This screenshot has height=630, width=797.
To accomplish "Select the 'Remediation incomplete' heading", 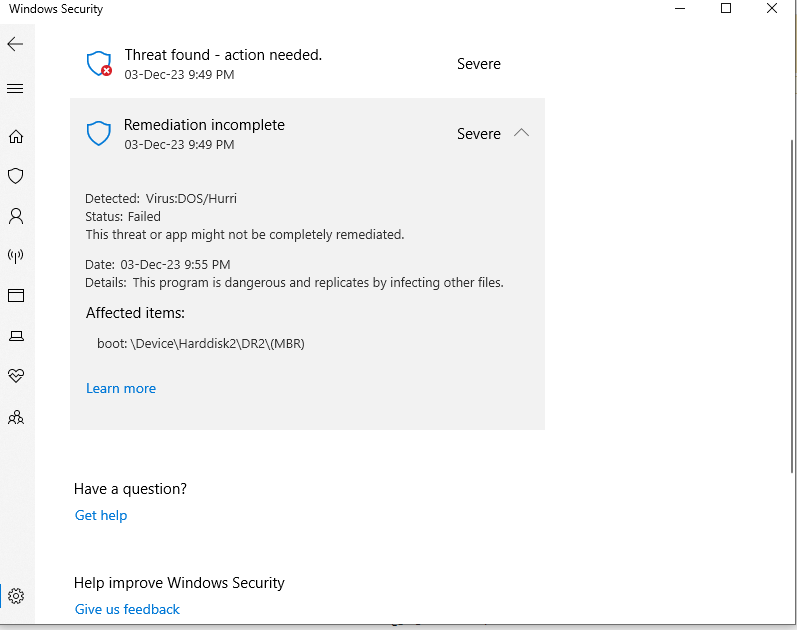I will point(204,125).
